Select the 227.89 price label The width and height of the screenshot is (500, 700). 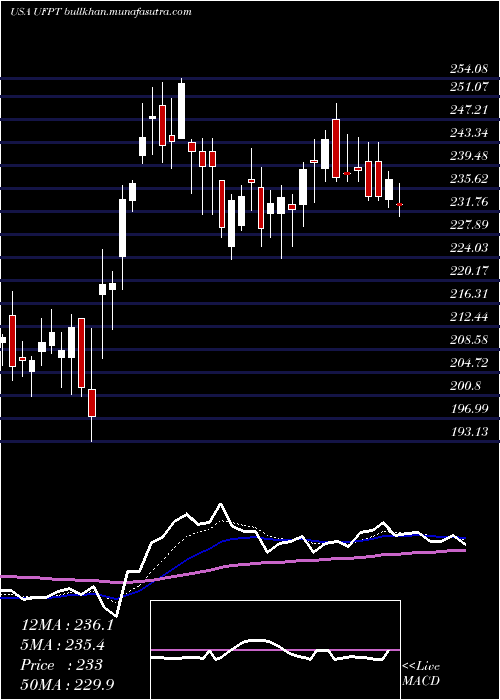click(x=467, y=225)
